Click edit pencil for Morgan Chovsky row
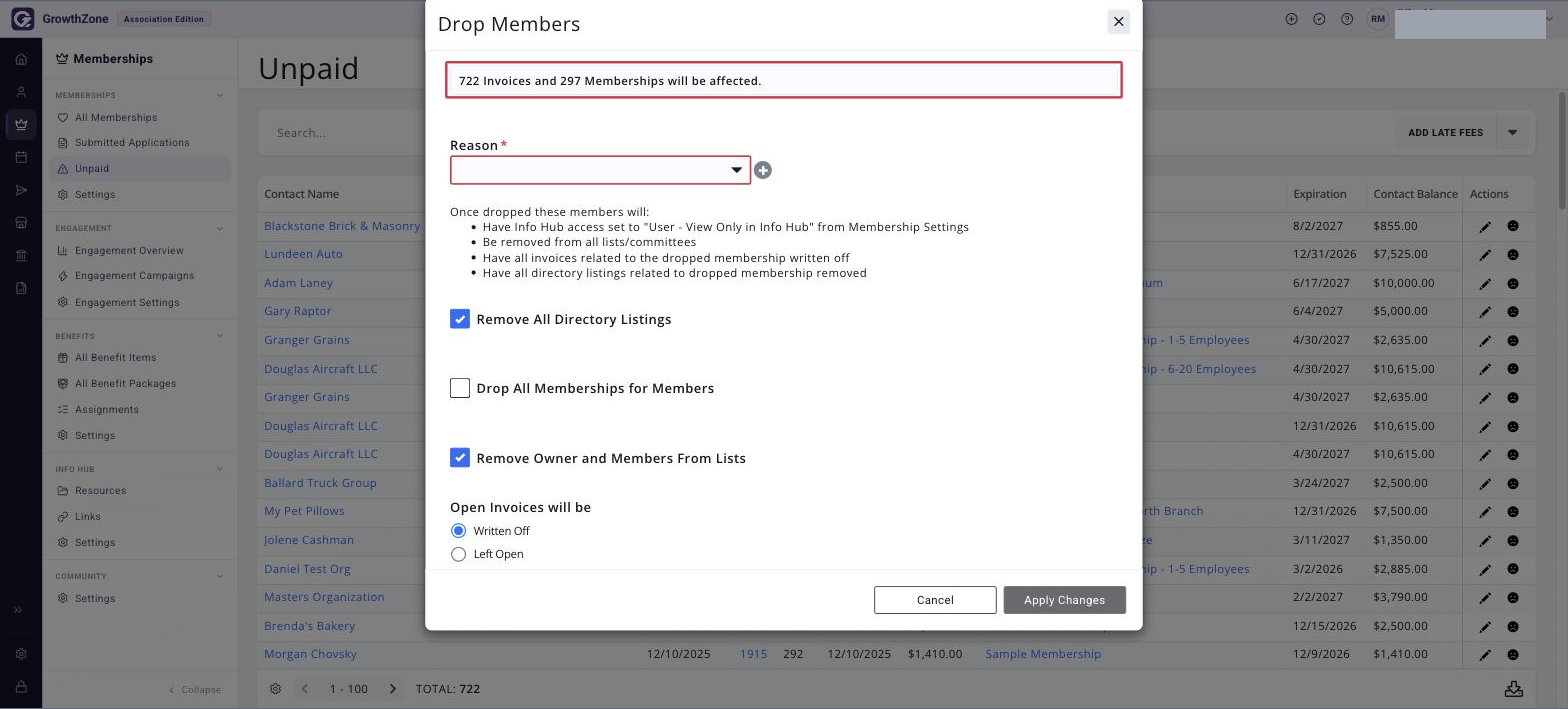The width and height of the screenshot is (1568, 709). (1485, 656)
